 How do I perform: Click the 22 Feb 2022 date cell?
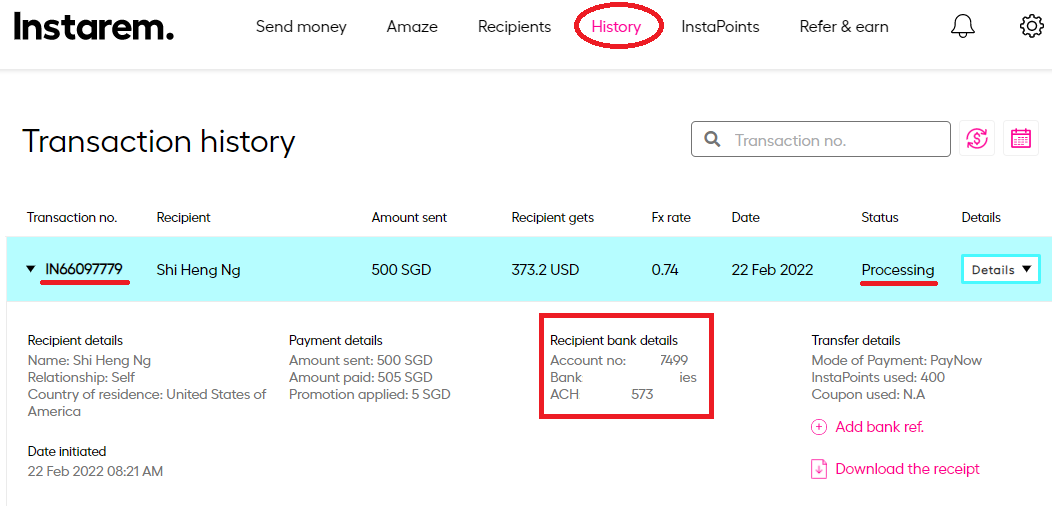point(772,270)
